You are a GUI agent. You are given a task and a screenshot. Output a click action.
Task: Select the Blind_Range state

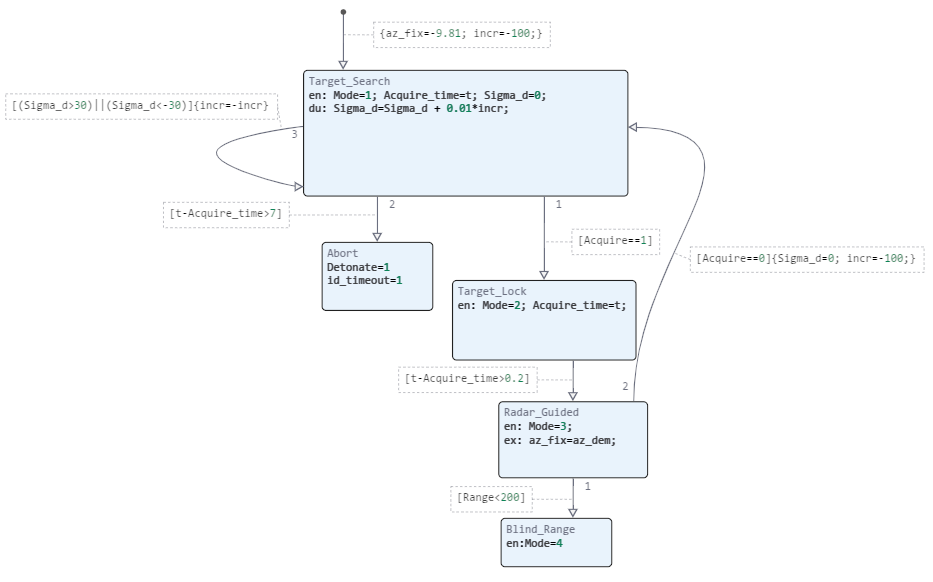(x=556, y=548)
